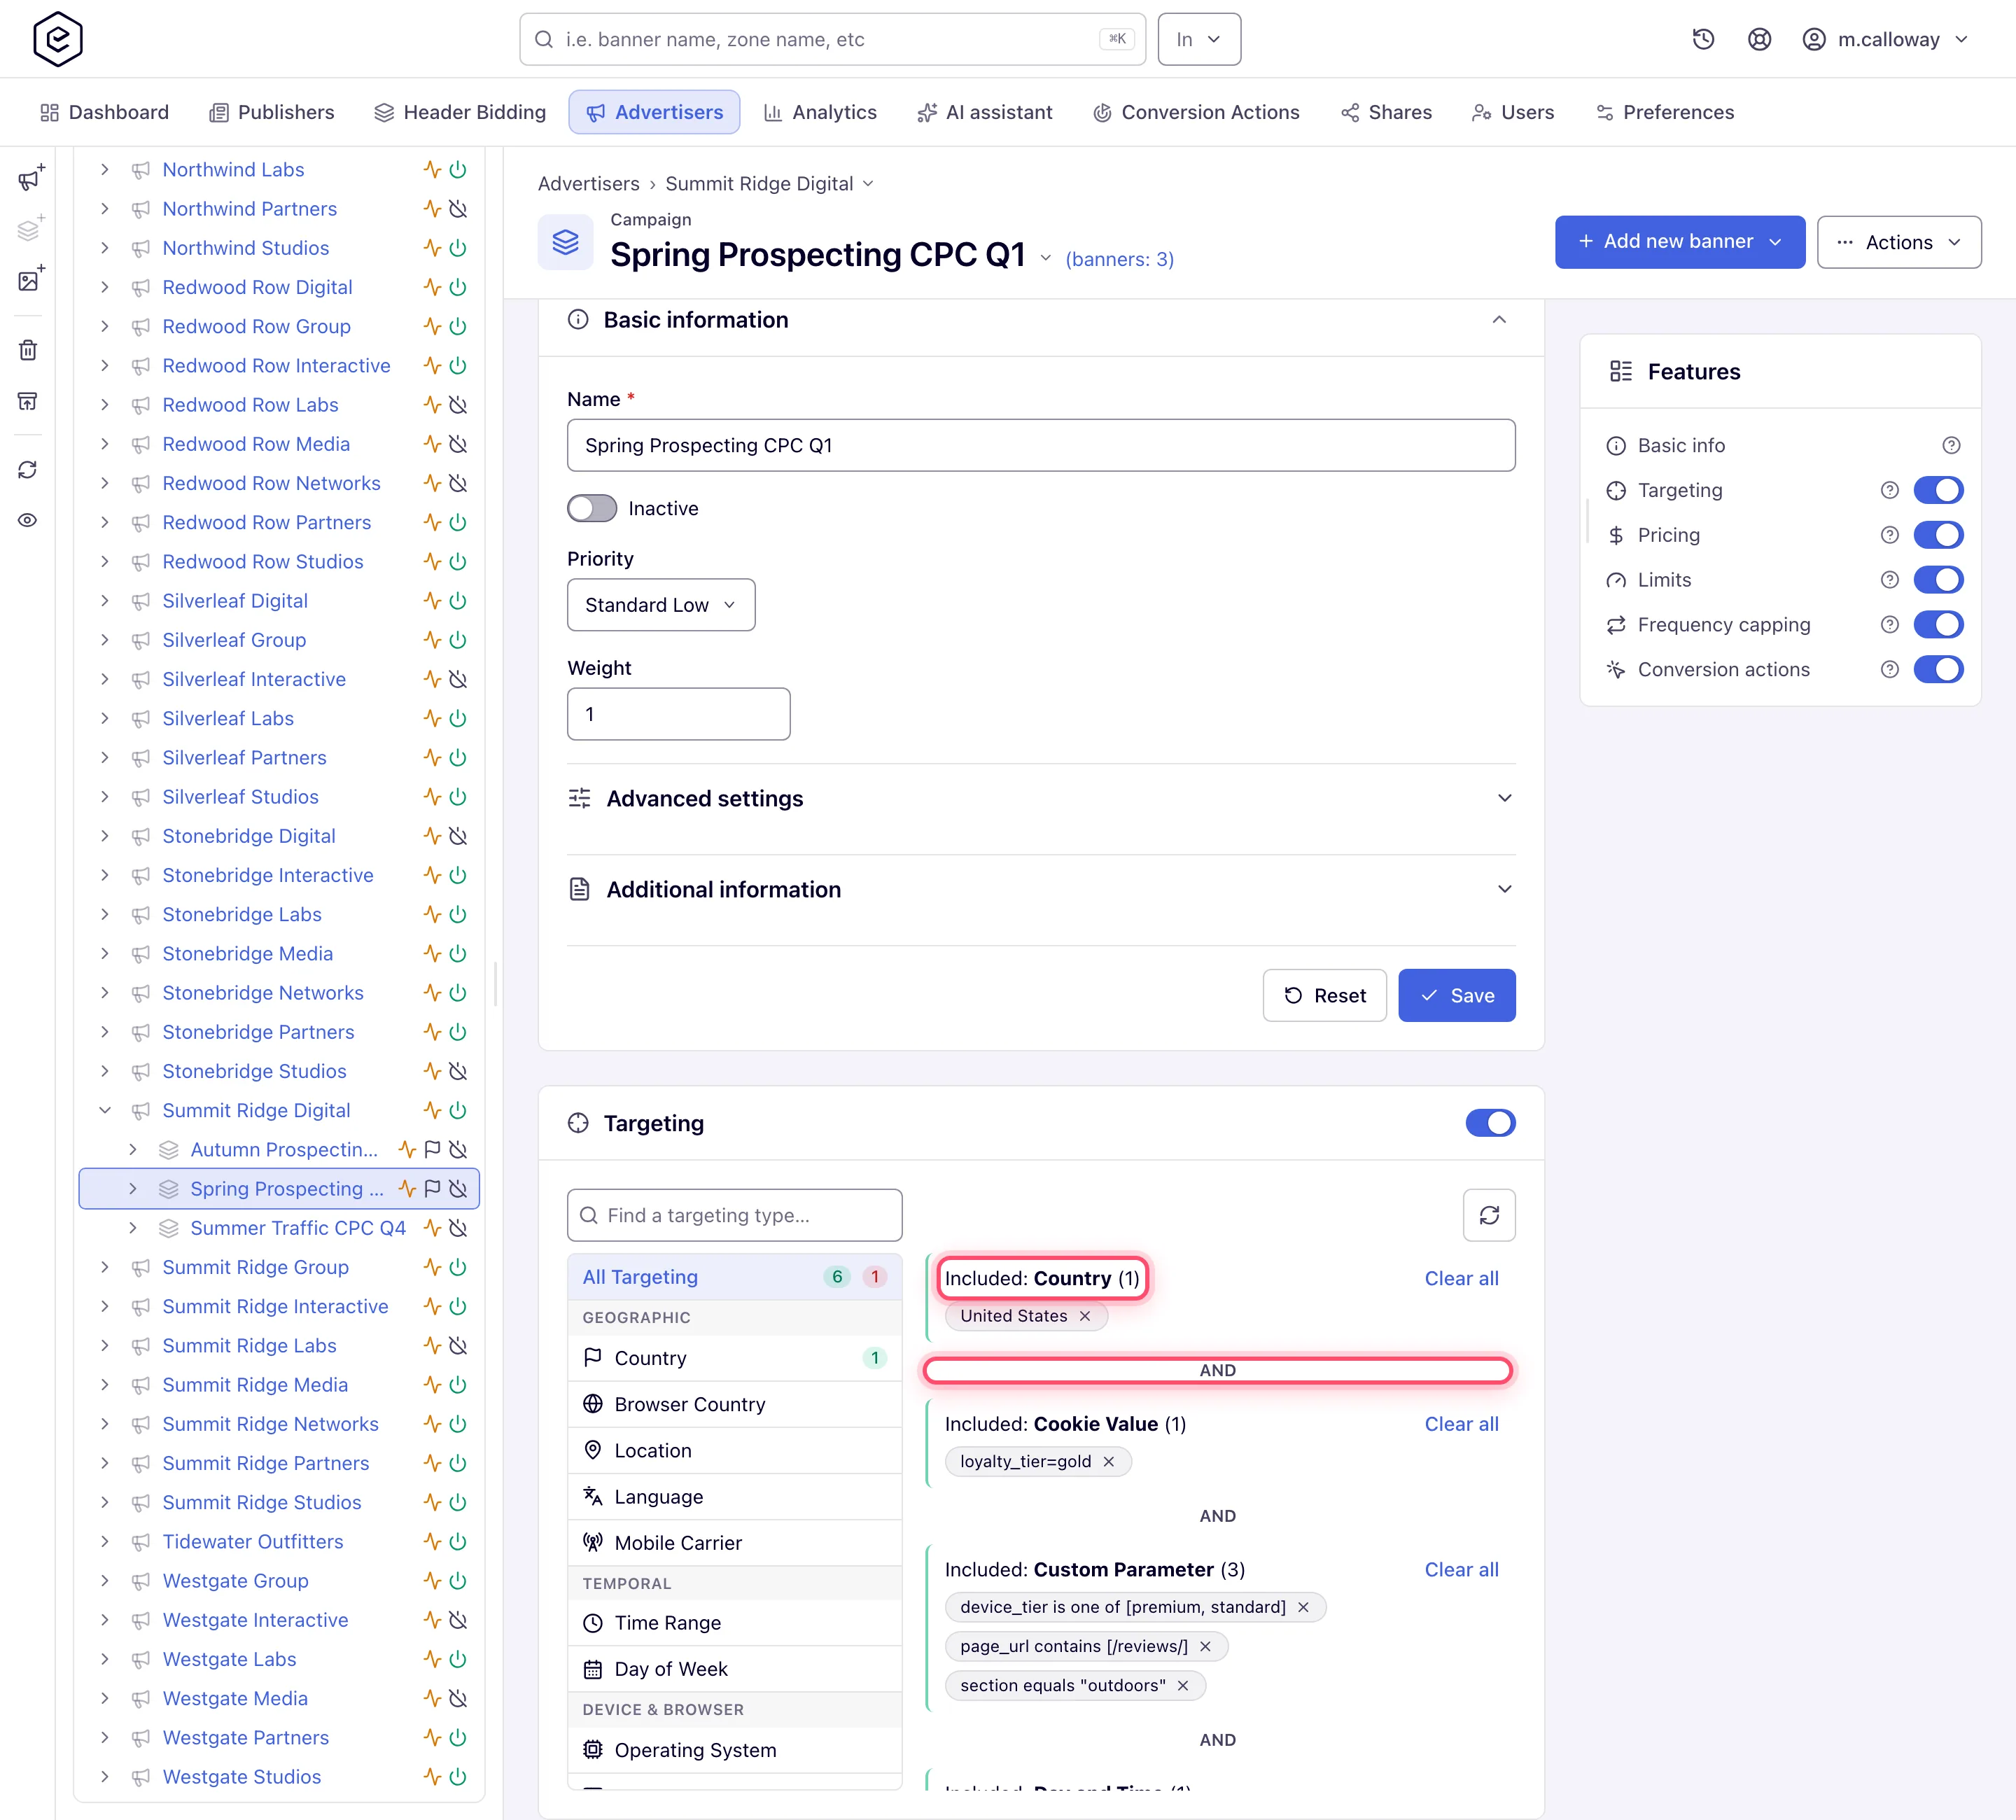Open the m.calloway user menu
The width and height of the screenshot is (2016, 1820).
tap(1886, 39)
